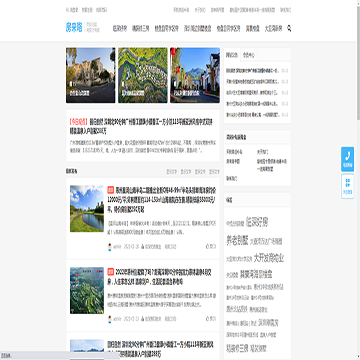Click the like icon on second article
360x360 pixels.
coord(207,318)
